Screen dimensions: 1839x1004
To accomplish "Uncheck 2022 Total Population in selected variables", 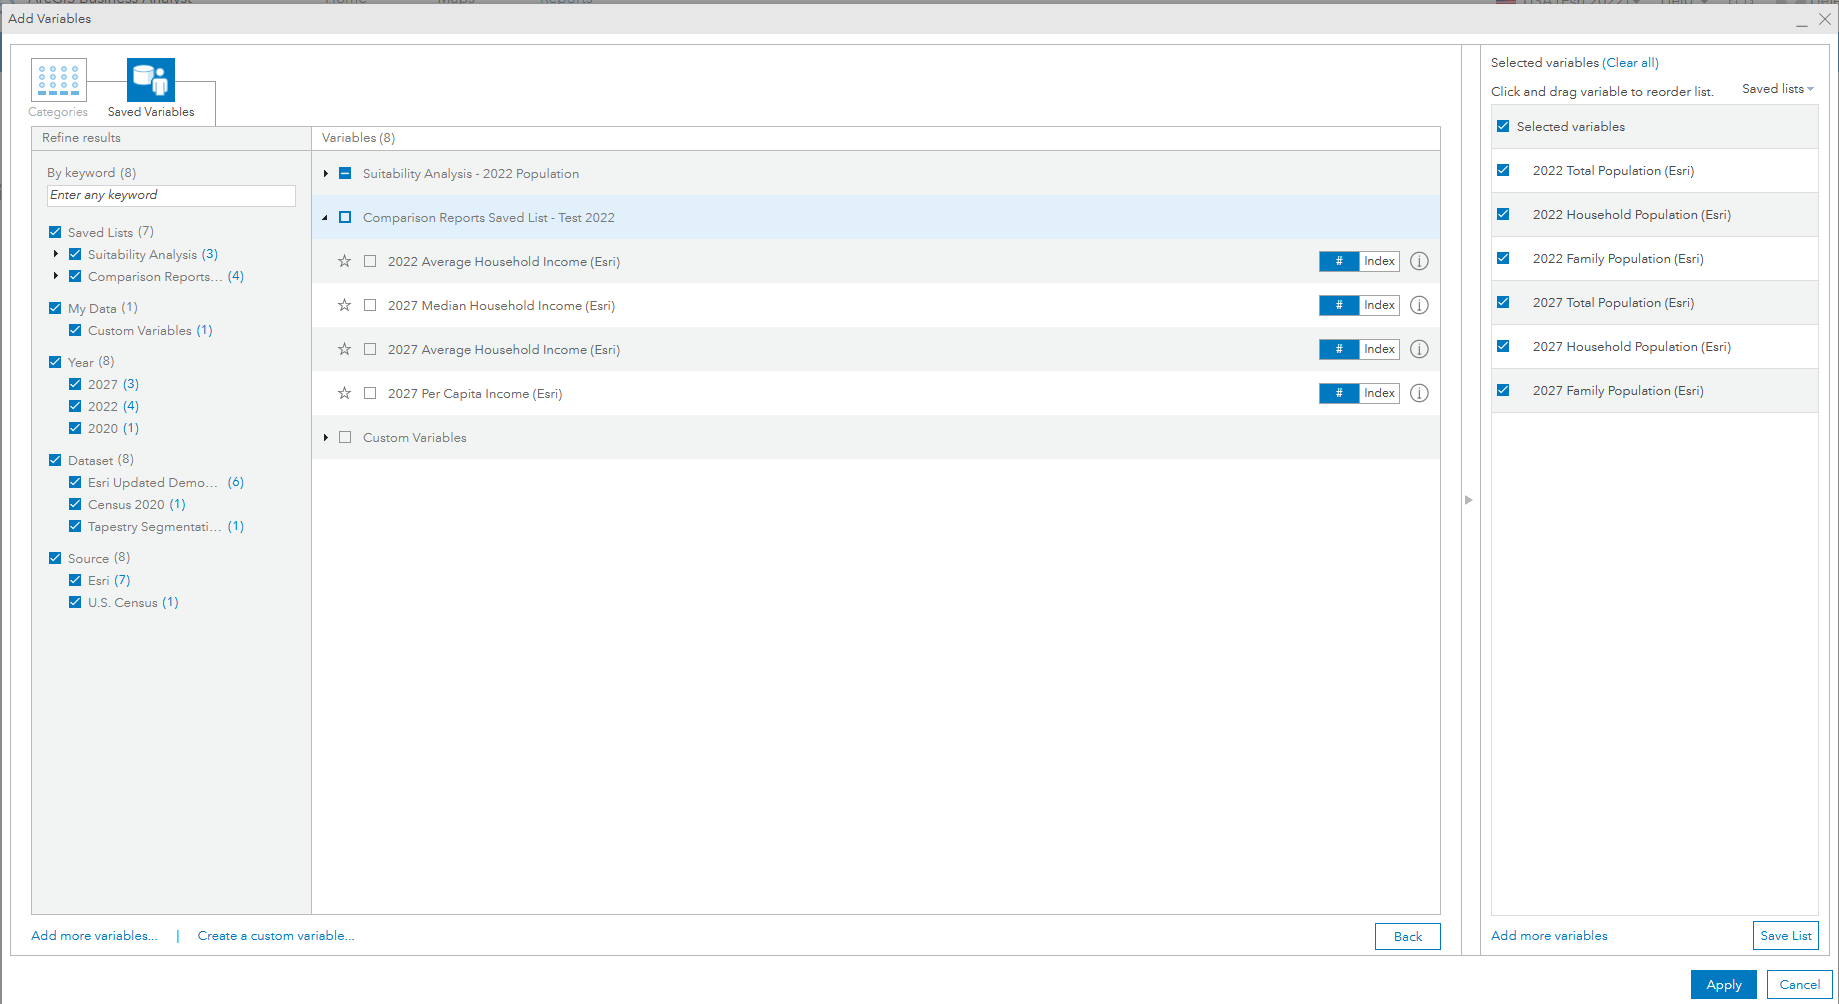I will (1503, 170).
